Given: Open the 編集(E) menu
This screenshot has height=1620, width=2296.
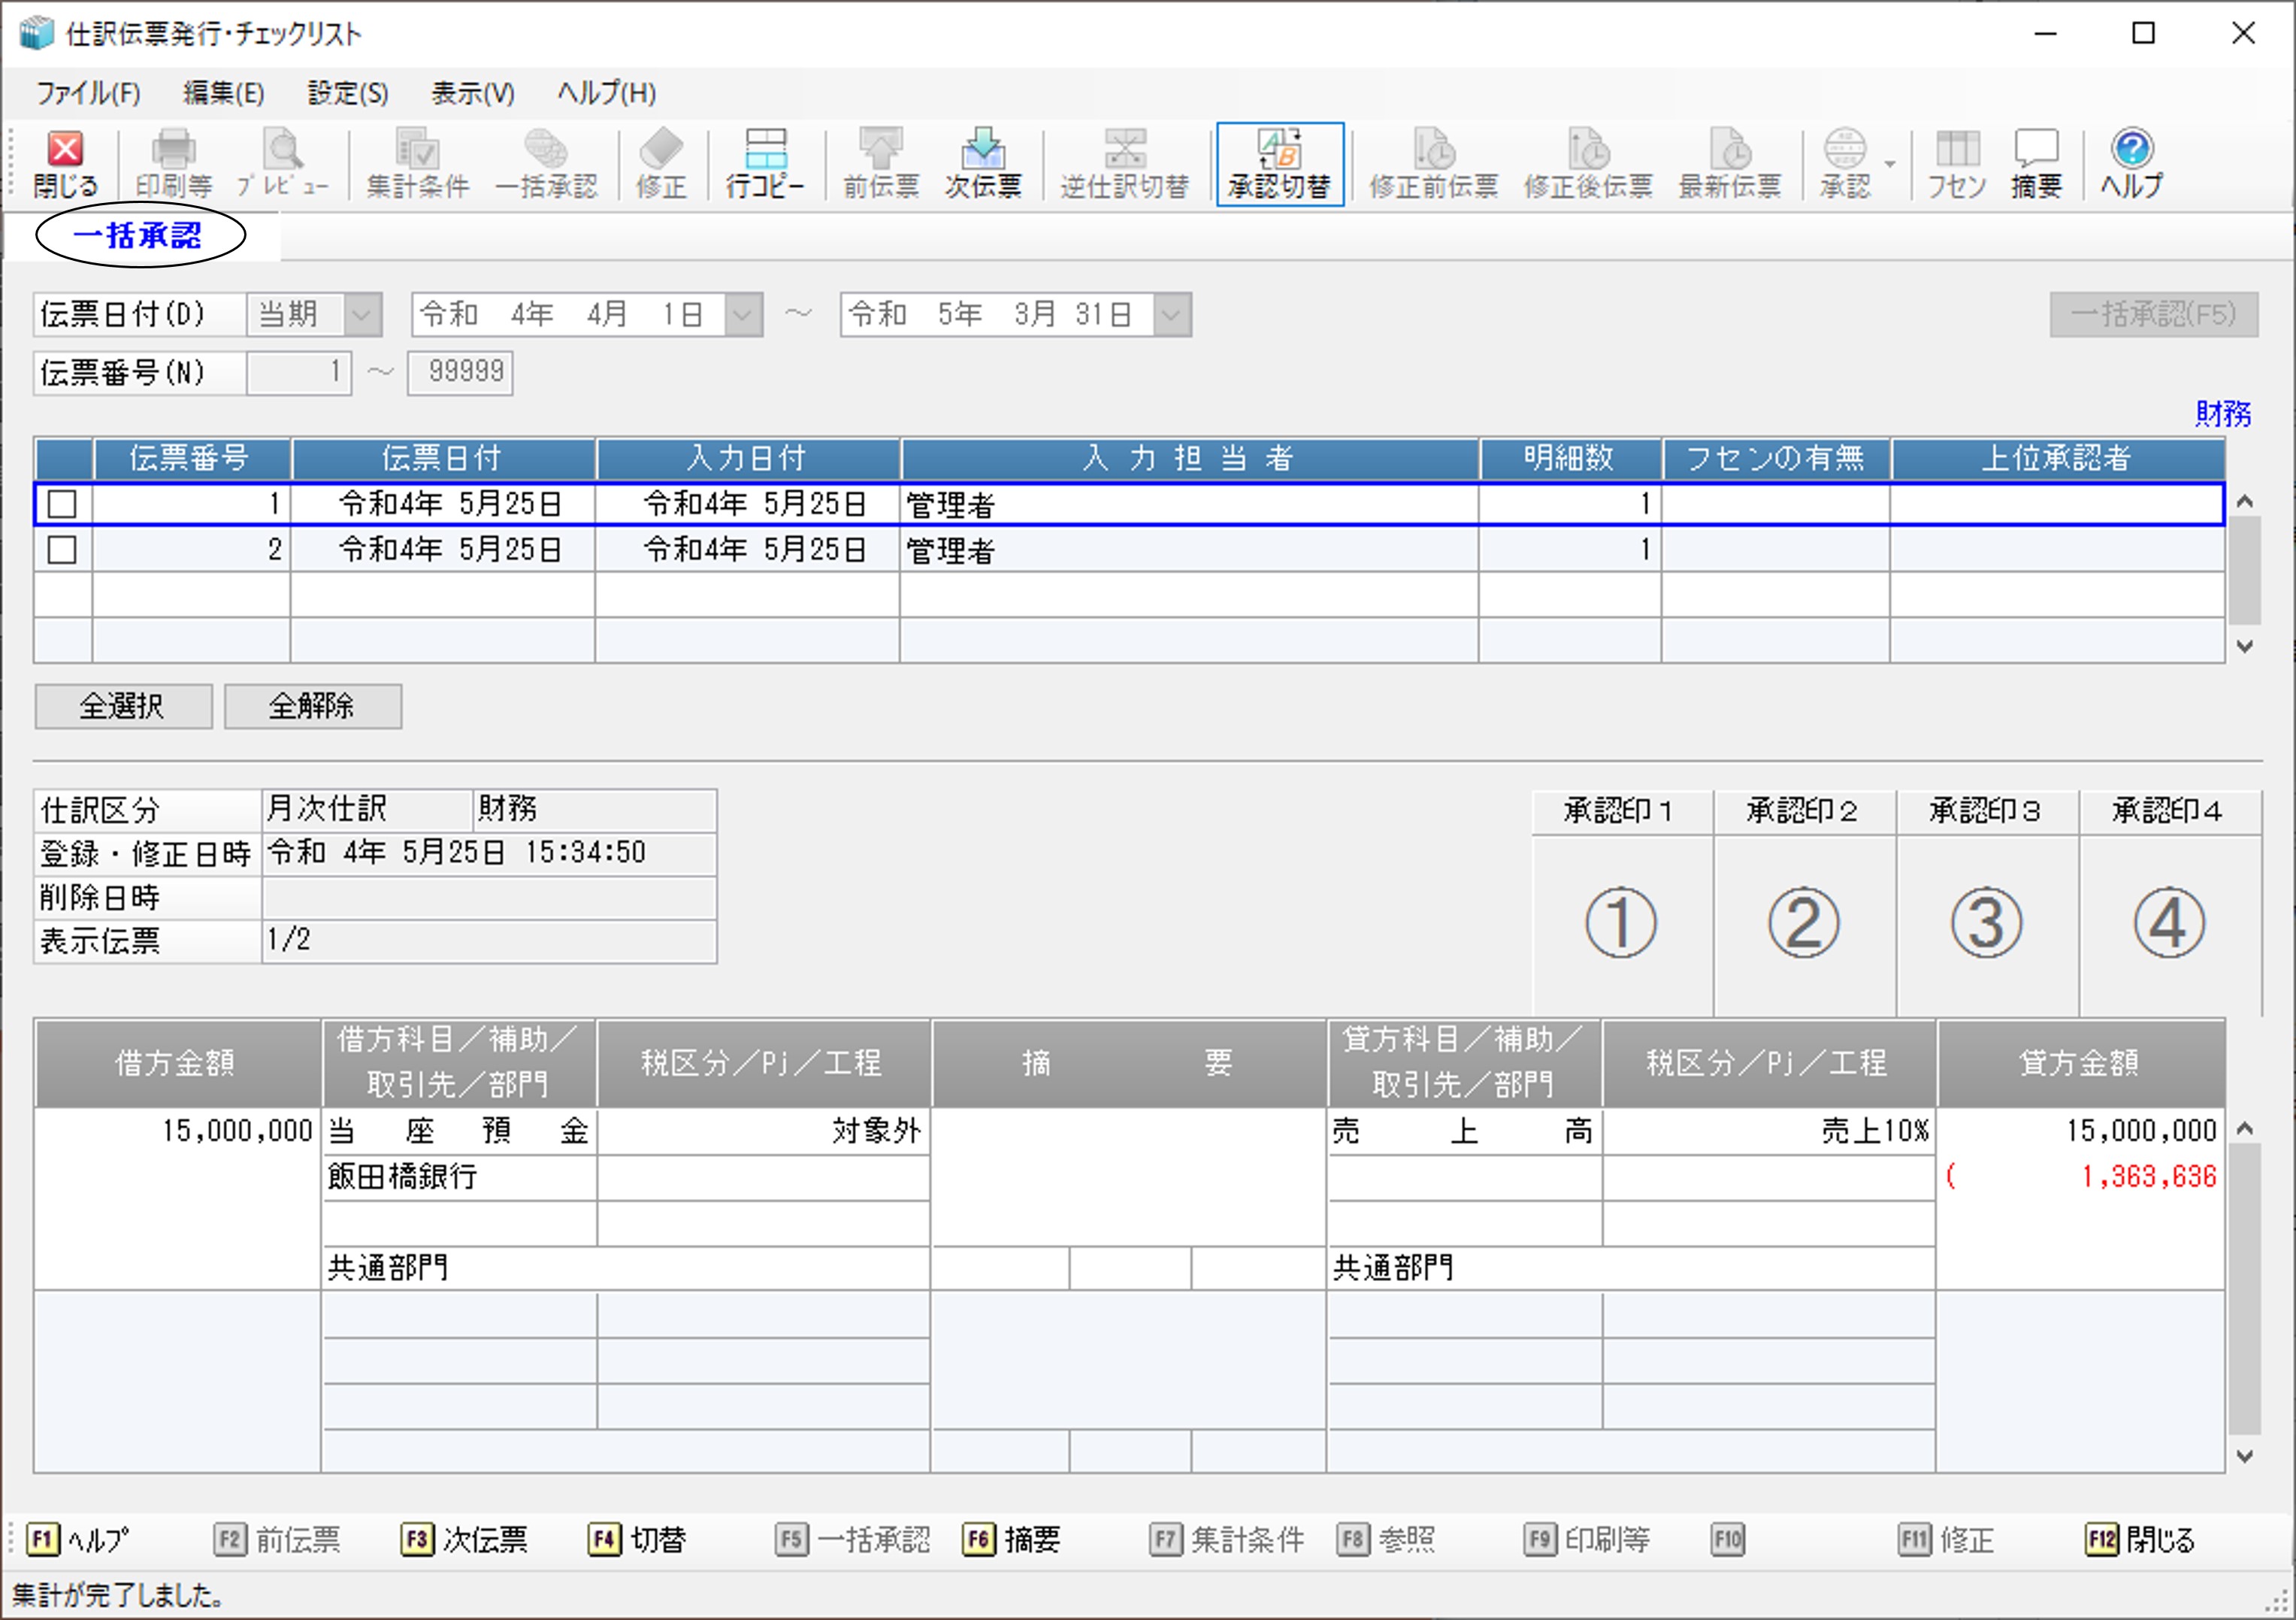Looking at the screenshot, I should (x=224, y=93).
